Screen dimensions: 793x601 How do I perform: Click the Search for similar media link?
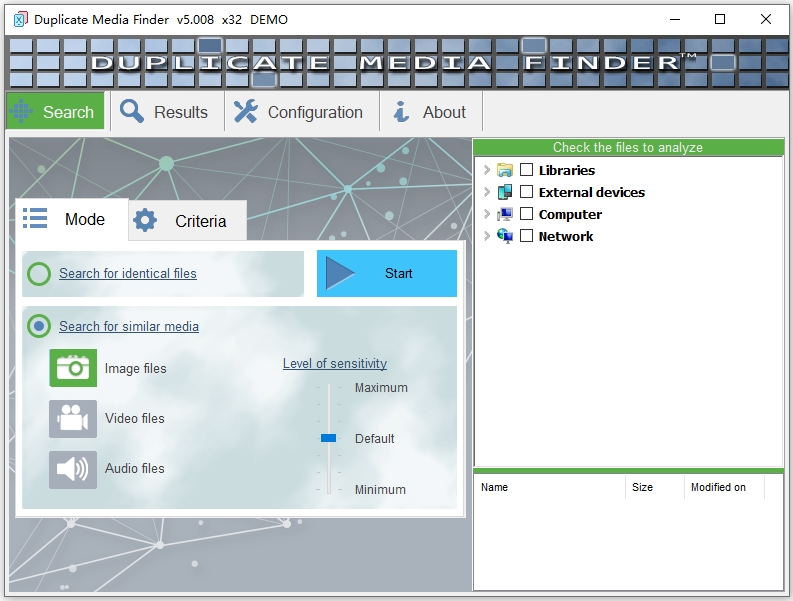coord(129,326)
